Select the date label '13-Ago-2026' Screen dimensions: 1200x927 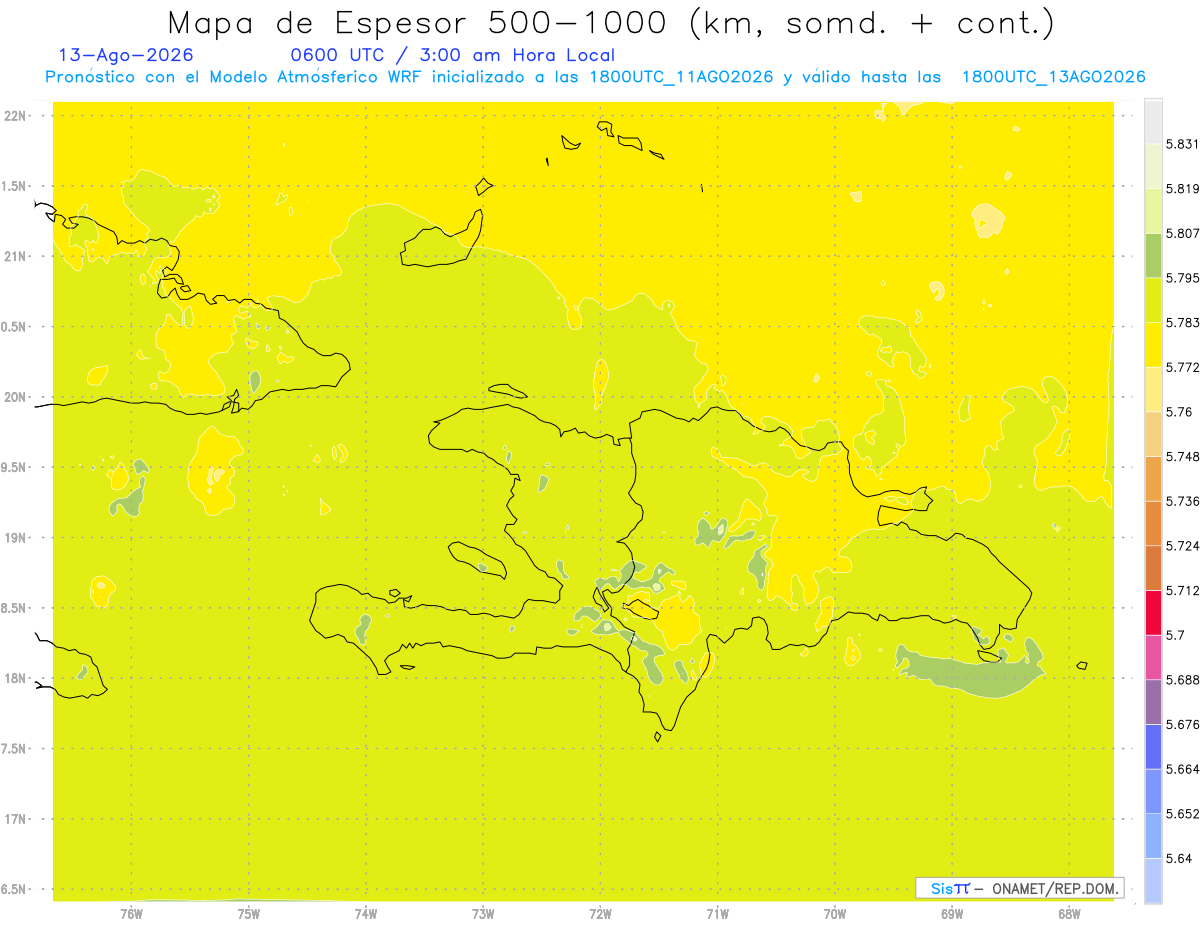tap(126, 55)
